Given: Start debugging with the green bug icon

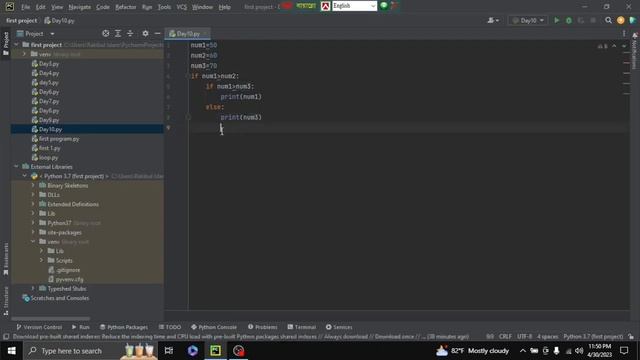Looking at the screenshot, I should [x=569, y=20].
